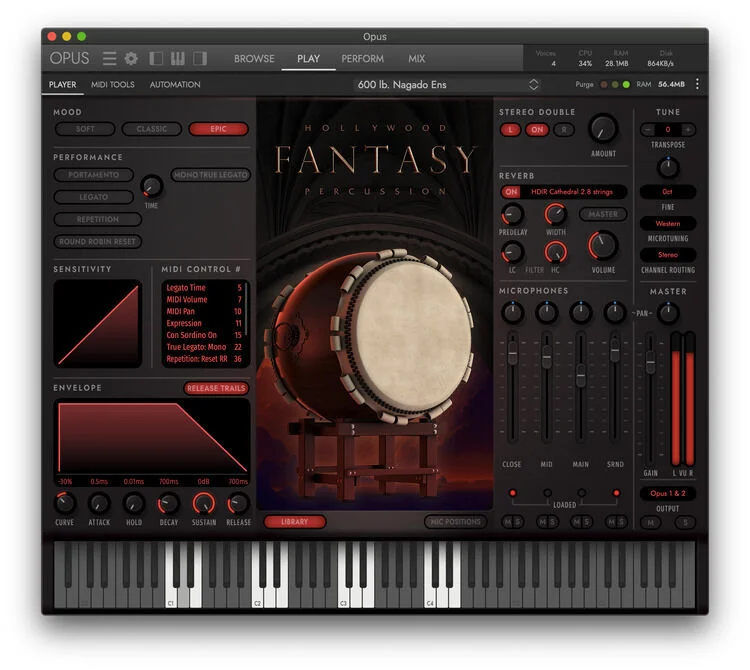Select the Classic mood

pos(152,129)
